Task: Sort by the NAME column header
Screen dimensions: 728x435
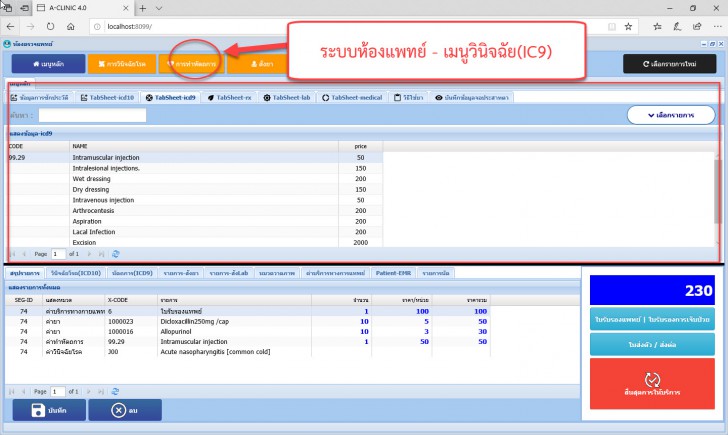Action: click(x=204, y=146)
